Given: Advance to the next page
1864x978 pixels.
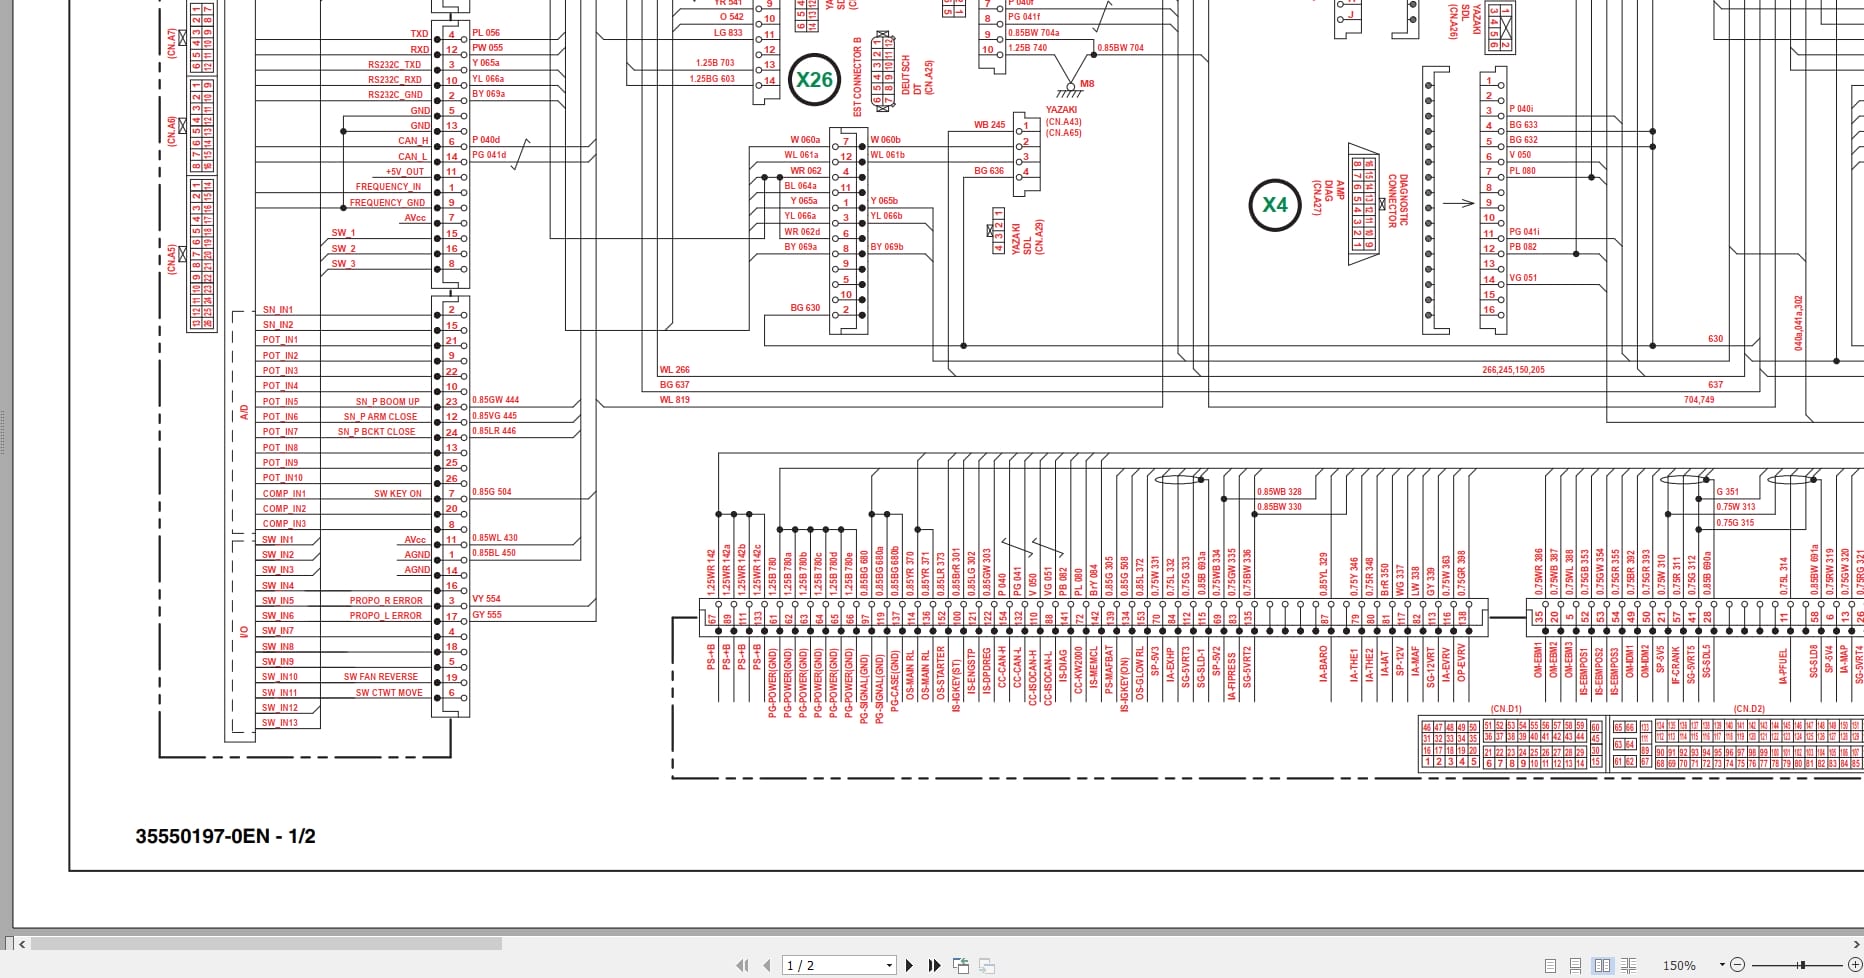Looking at the screenshot, I should point(910,964).
